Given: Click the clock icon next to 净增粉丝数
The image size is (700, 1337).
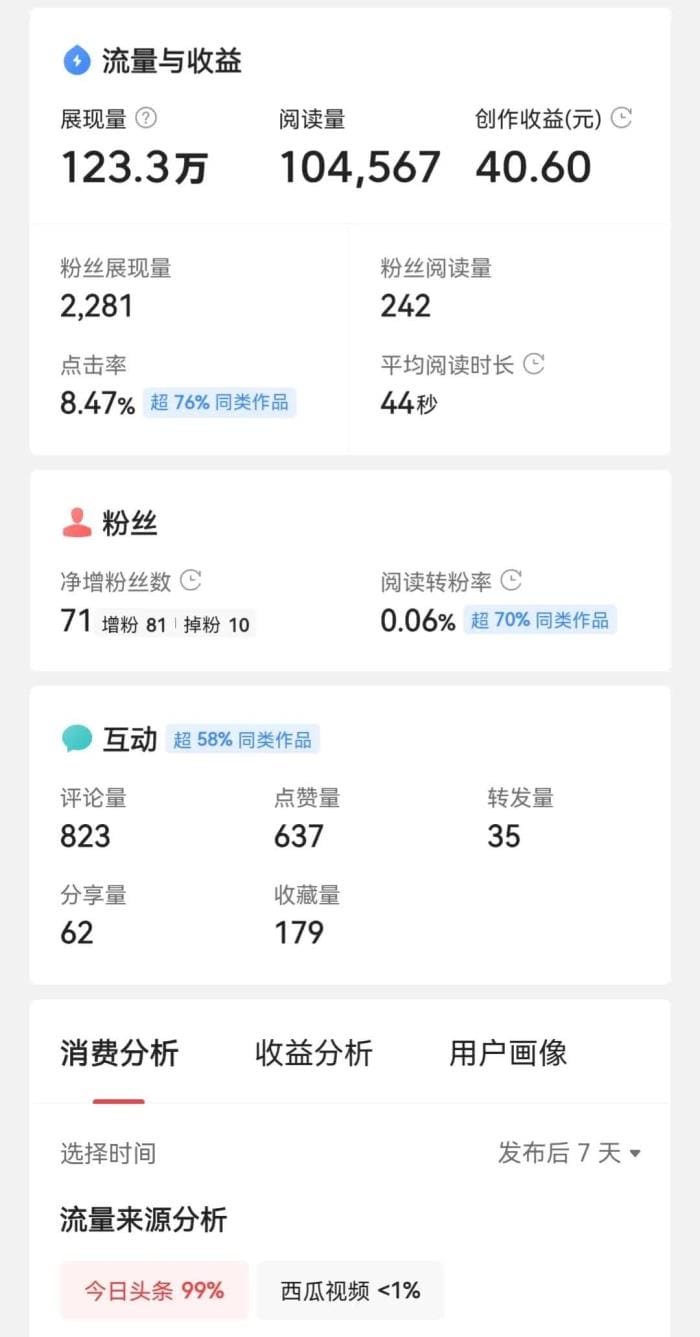Looking at the screenshot, I should pos(189,579).
